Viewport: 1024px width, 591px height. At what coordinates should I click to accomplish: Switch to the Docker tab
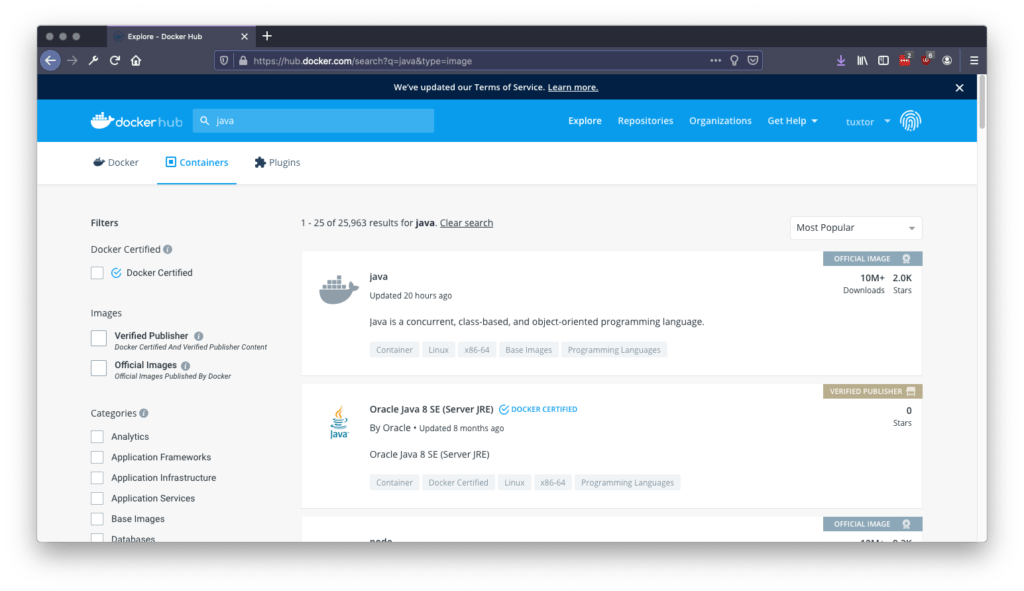click(116, 163)
